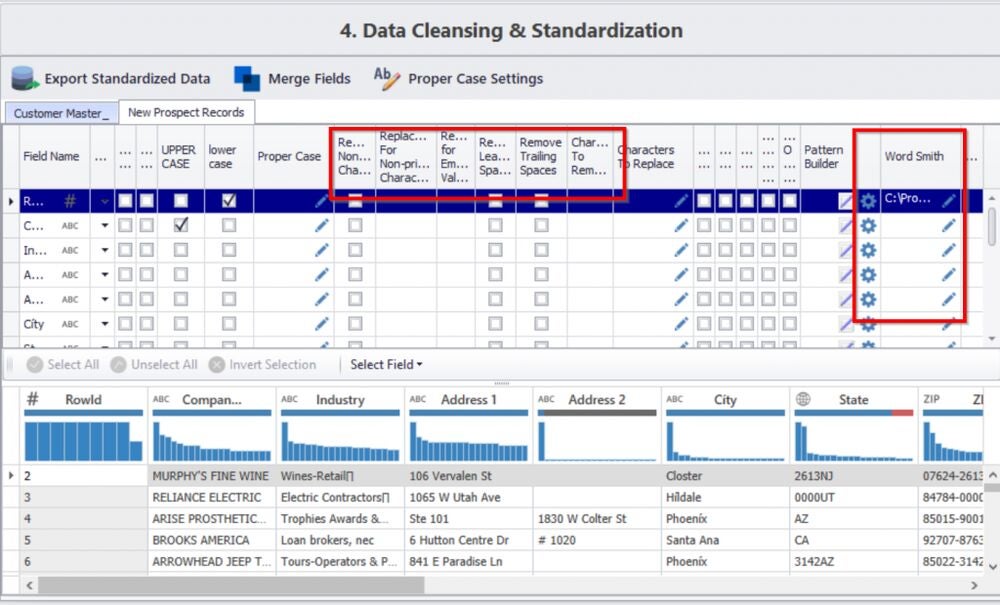Expand the dropdown arrow beside the City field
Viewport: 1000px width, 605px height.
point(104,324)
